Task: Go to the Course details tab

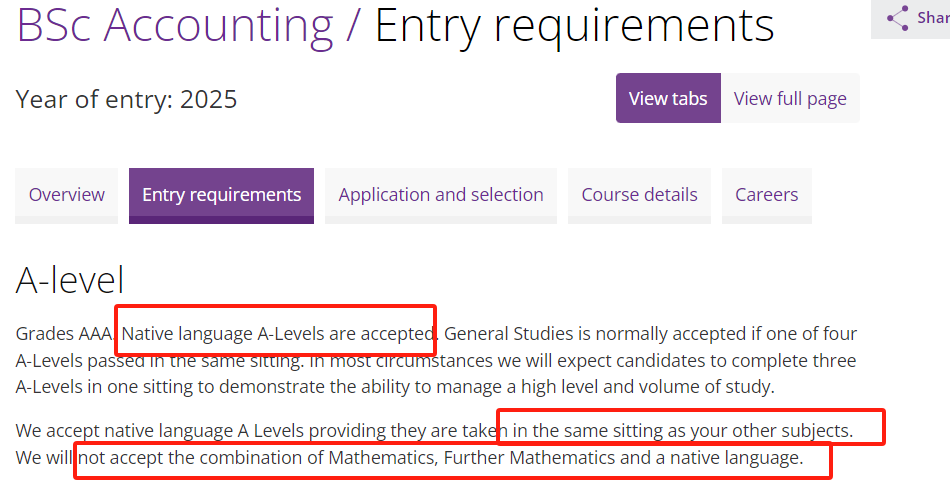Action: [x=639, y=196]
